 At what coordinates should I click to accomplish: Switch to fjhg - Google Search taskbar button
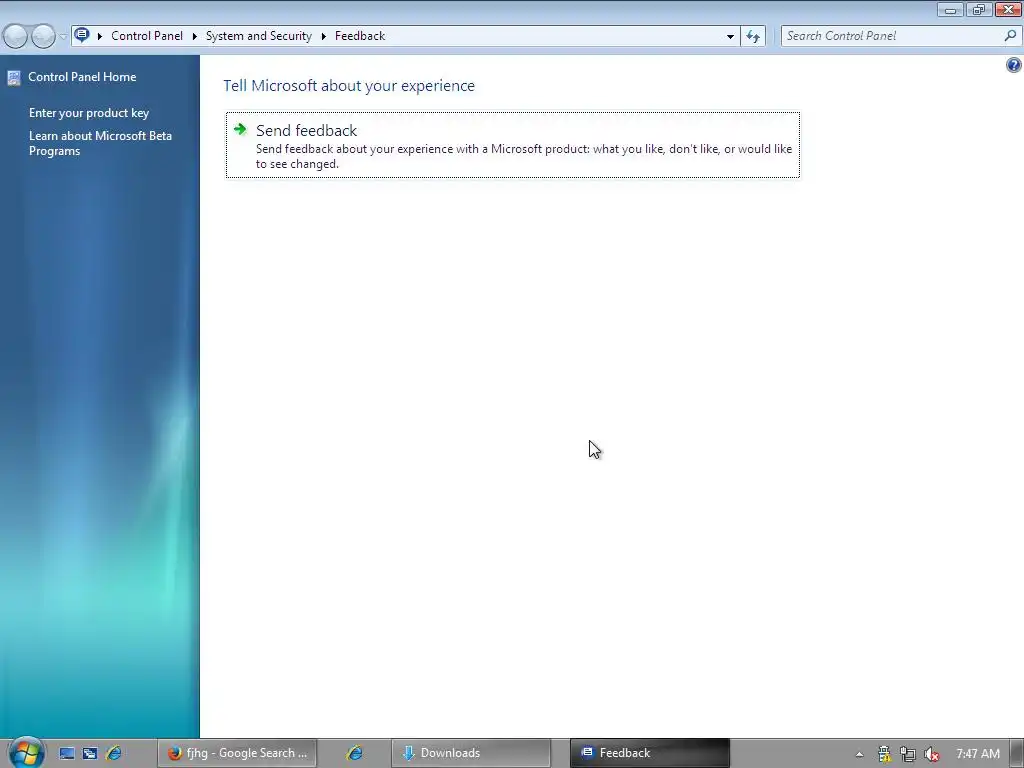point(237,753)
